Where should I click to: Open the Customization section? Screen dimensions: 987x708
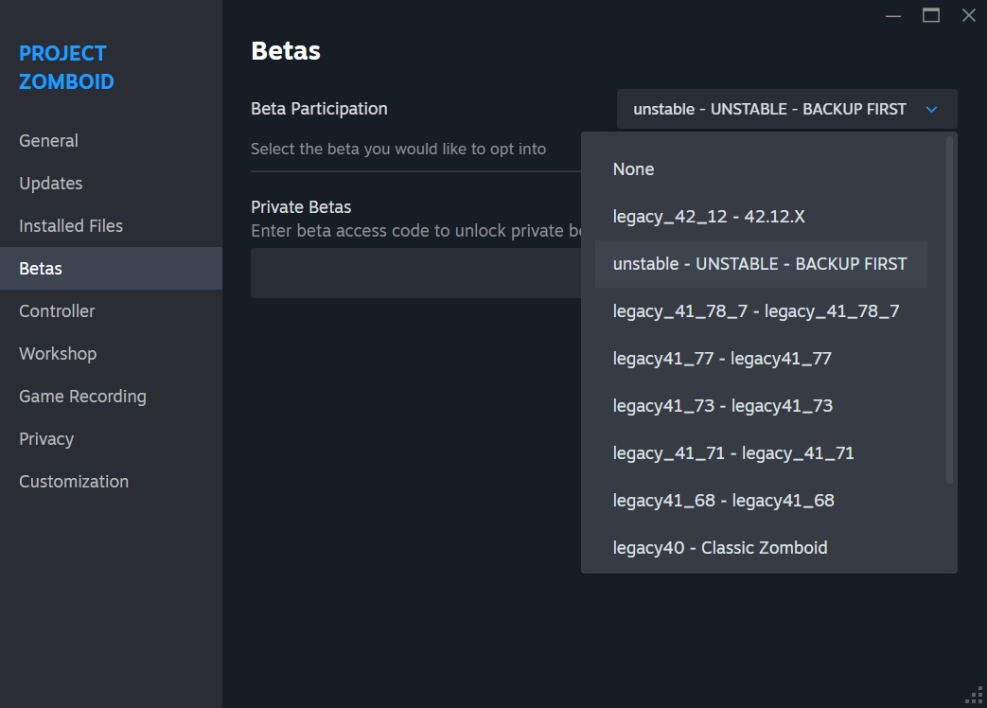(74, 481)
